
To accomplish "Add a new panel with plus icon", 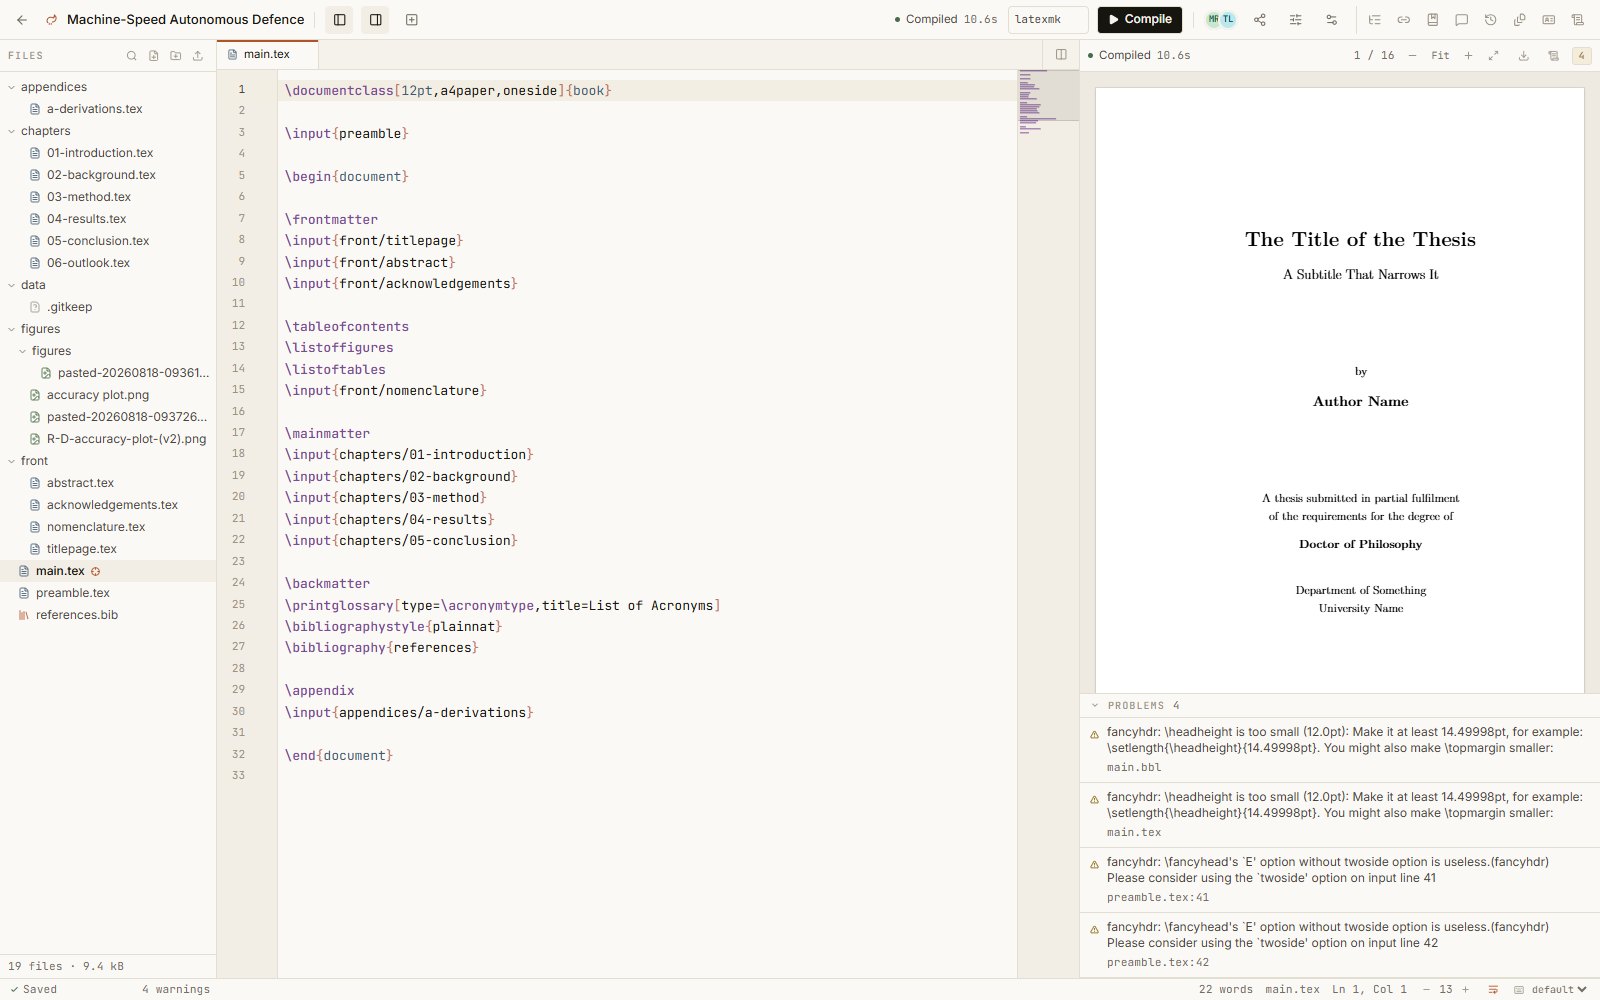I will point(411,19).
